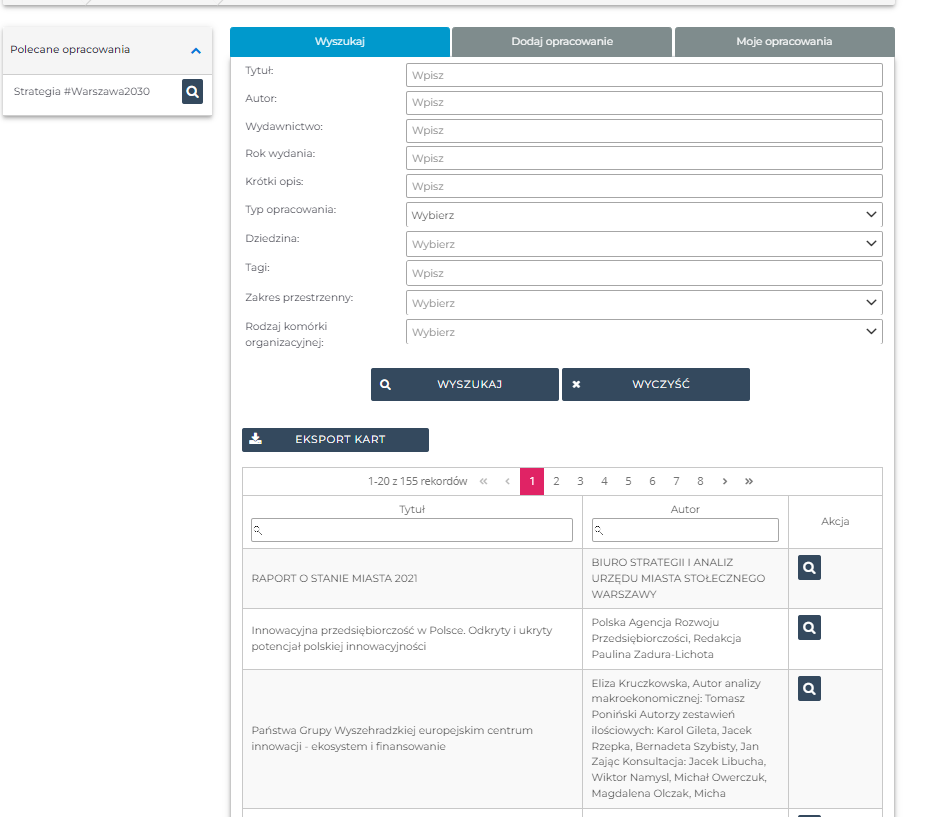View record Innowacyjna przedsiębiorczość w Polsce
This screenshot has height=817, width=932.
[x=809, y=628]
